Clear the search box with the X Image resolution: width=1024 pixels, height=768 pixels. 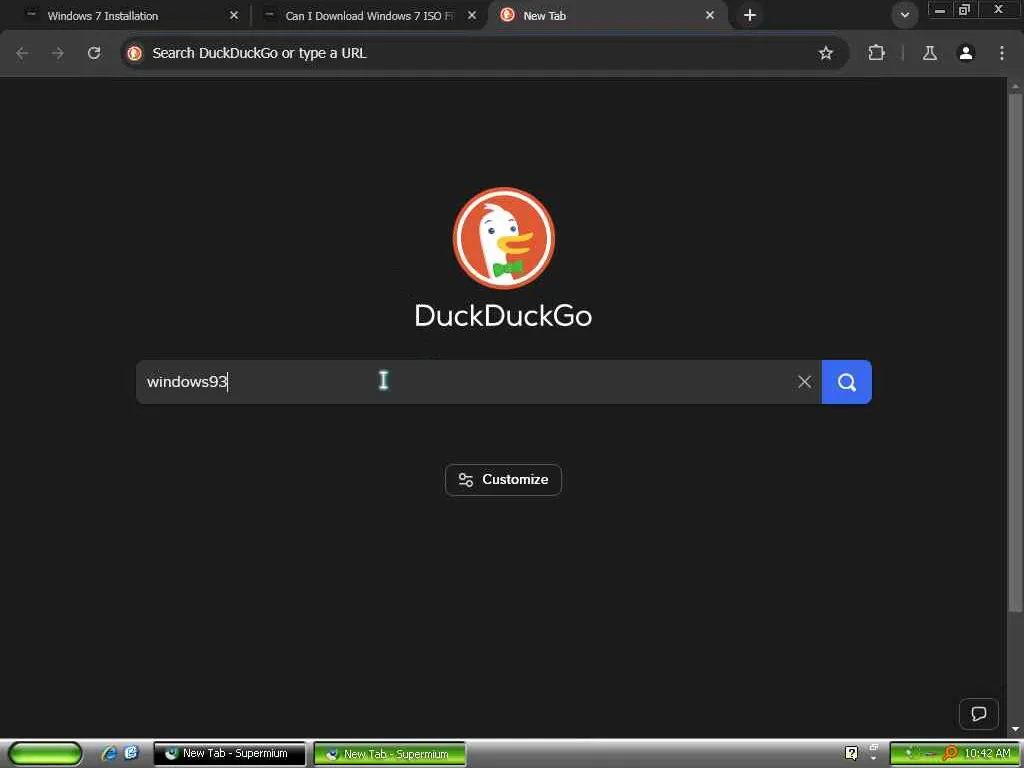pos(805,382)
